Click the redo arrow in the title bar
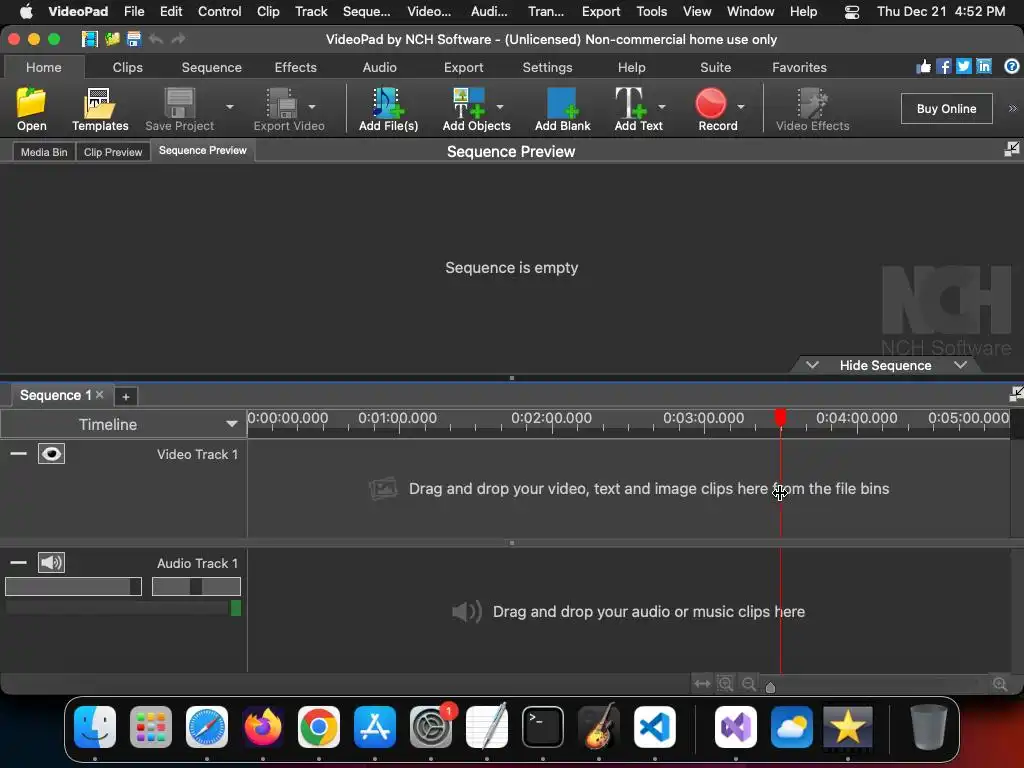 tap(178, 39)
